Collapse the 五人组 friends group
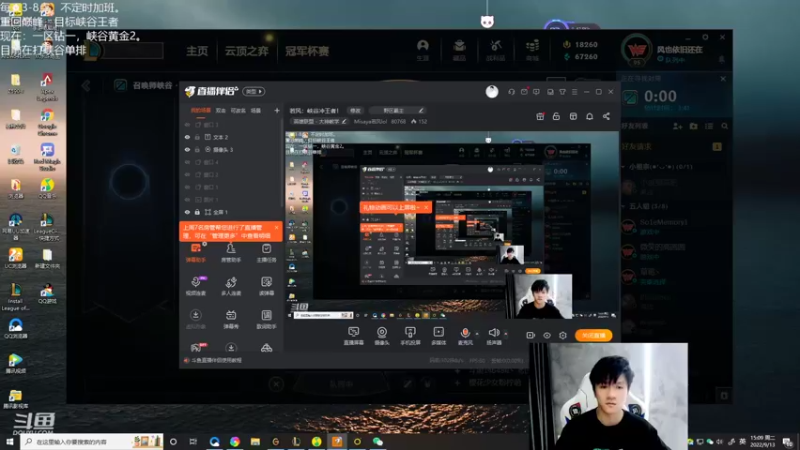Screen dimensions: 800x450 pos(623,206)
